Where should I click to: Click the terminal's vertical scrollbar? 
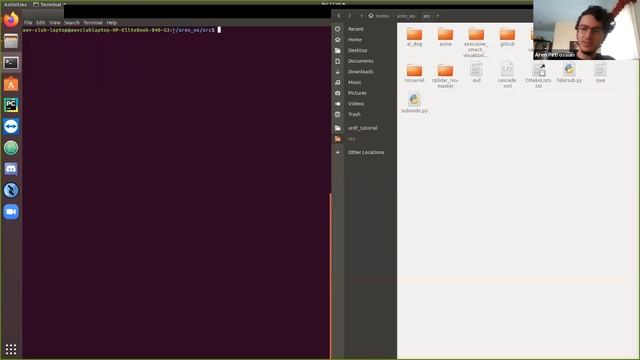click(330, 276)
